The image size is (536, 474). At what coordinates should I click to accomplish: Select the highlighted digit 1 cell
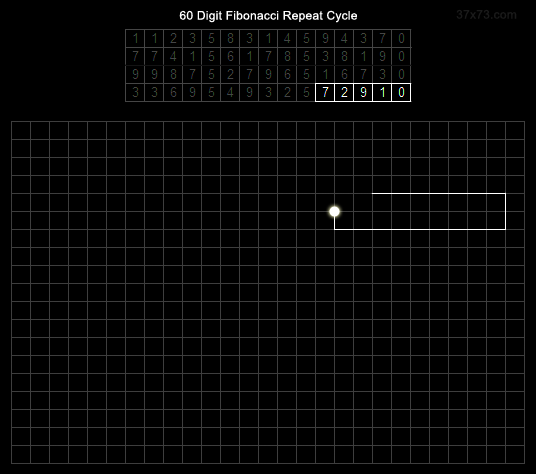(x=382, y=92)
